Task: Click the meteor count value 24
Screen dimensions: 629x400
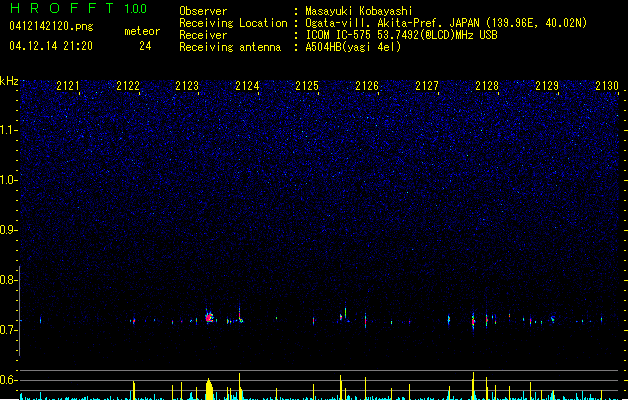Action: coord(145,46)
